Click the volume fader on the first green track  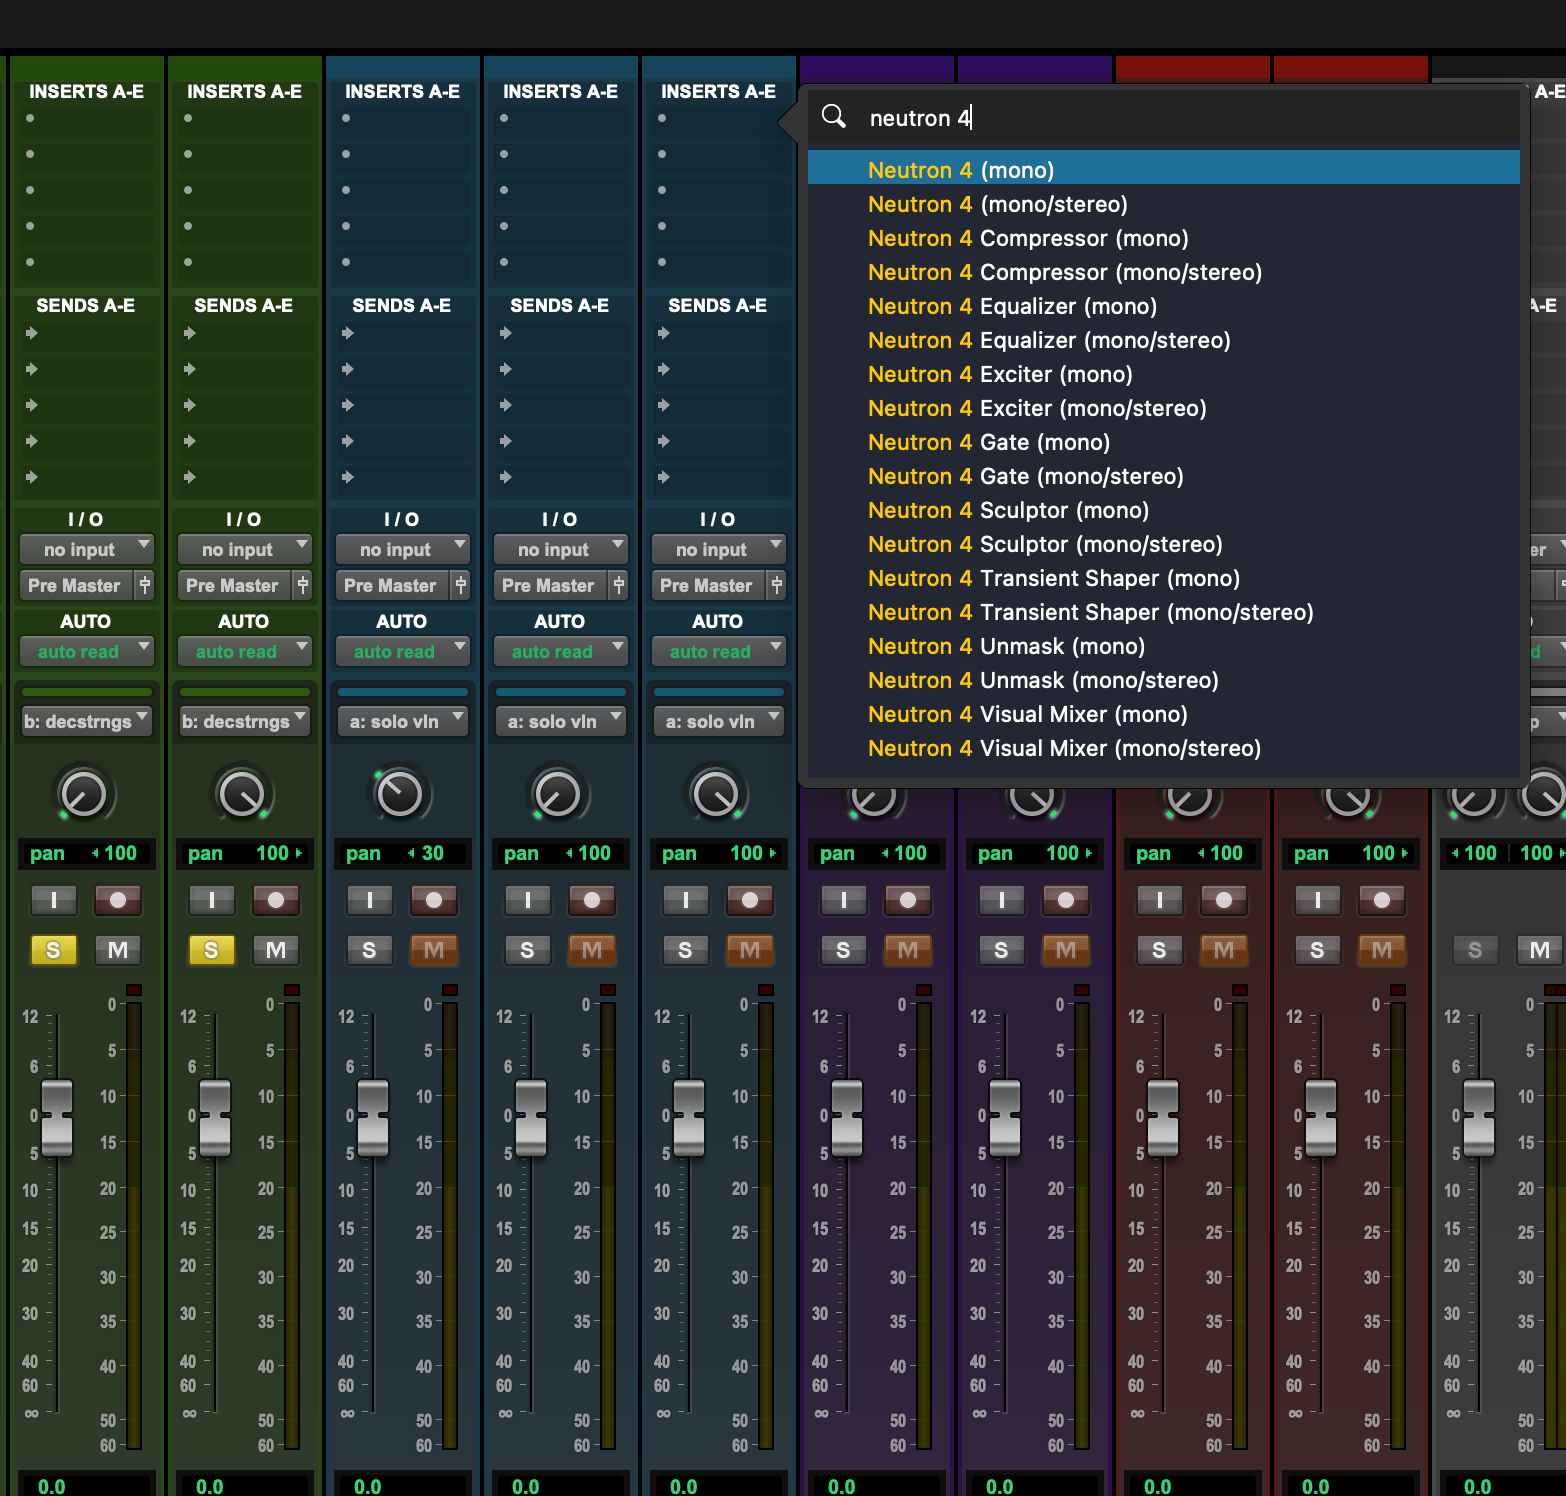pos(57,1117)
